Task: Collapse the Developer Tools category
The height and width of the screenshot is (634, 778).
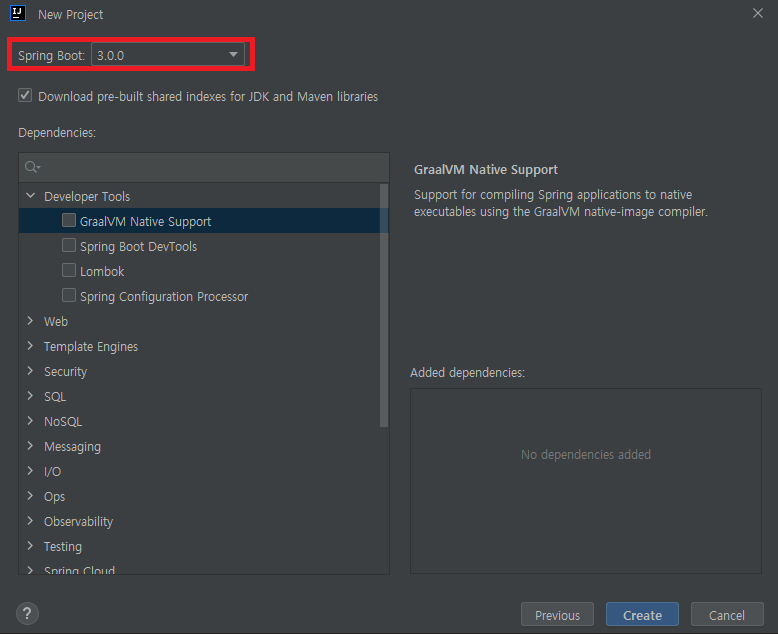Action: point(31,196)
